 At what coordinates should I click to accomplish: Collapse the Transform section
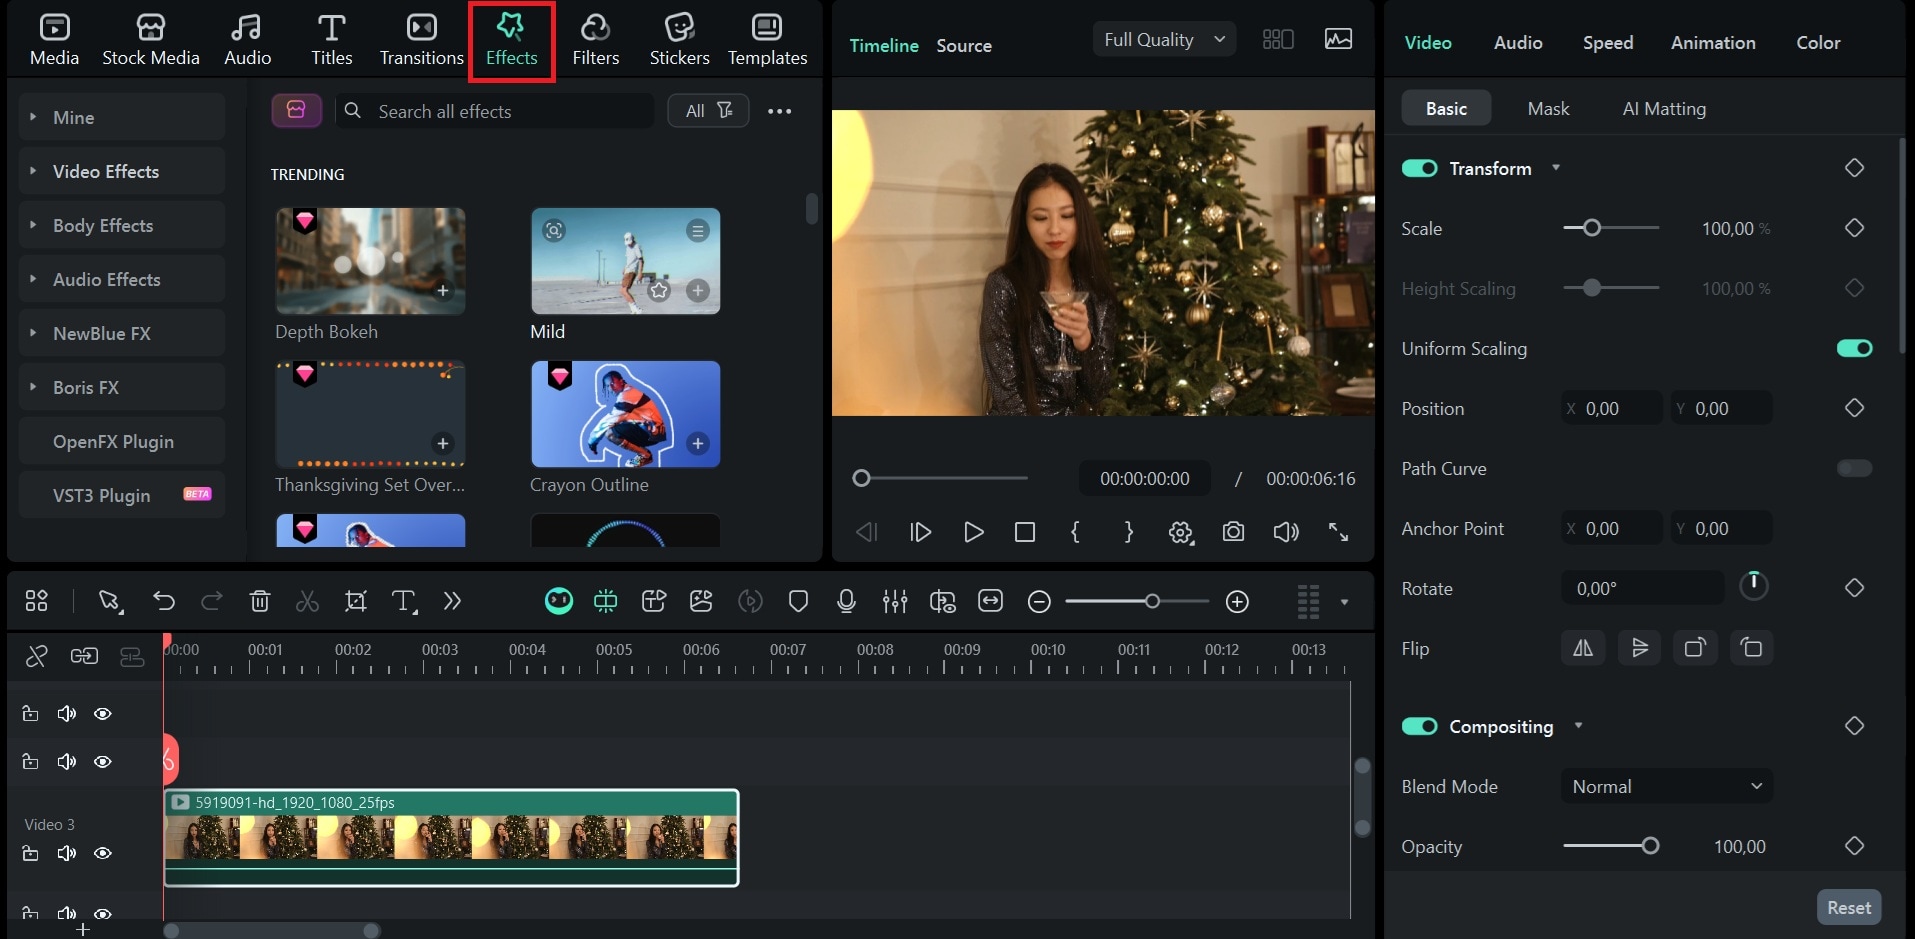(1556, 168)
